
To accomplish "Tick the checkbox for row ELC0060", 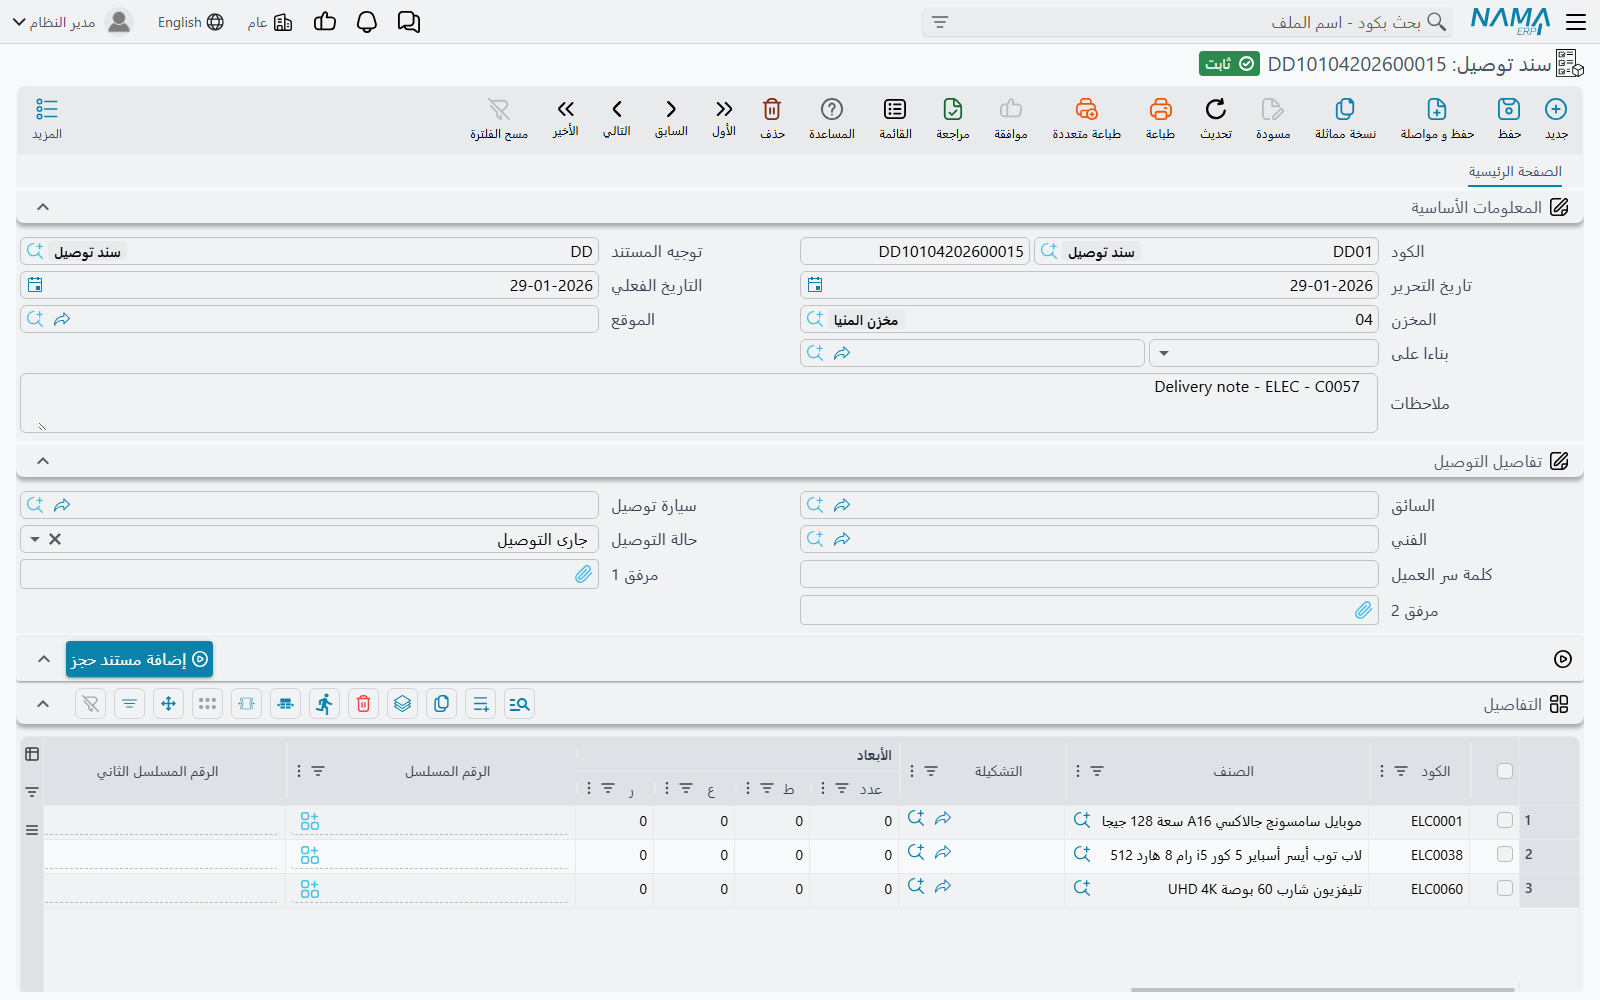I will click(x=1505, y=888).
